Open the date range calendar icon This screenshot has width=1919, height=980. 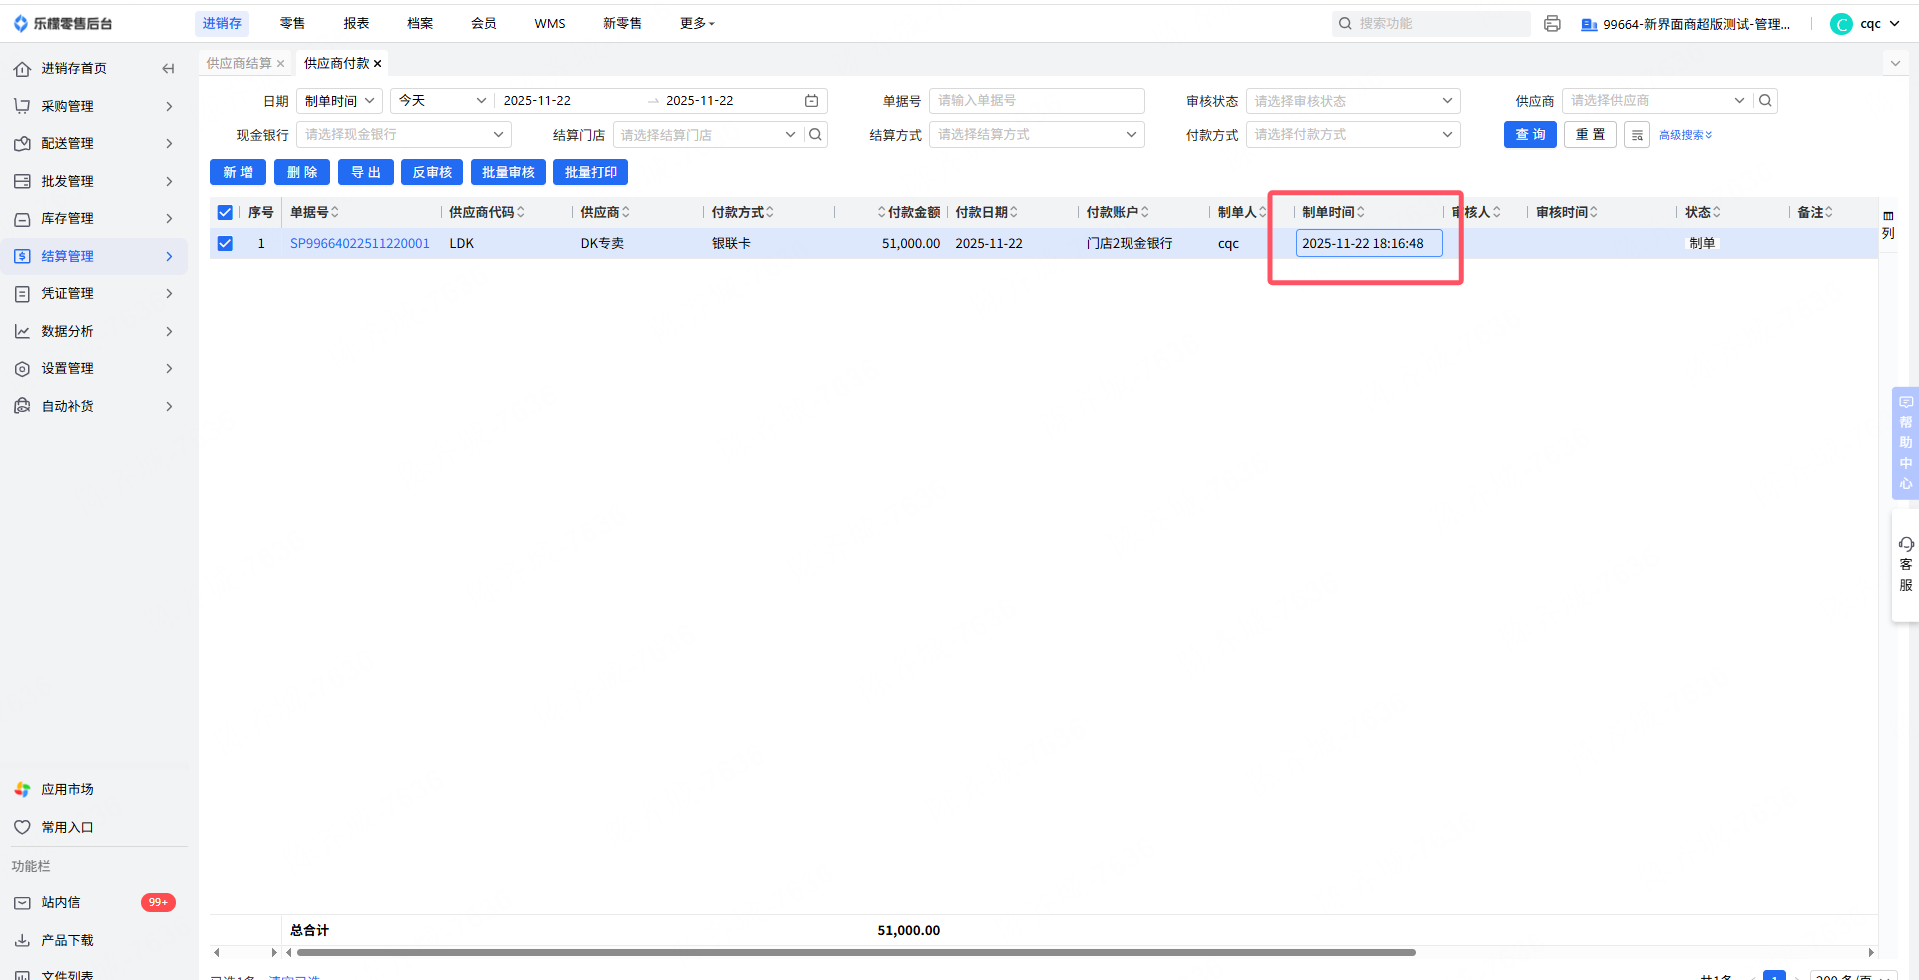click(x=812, y=101)
